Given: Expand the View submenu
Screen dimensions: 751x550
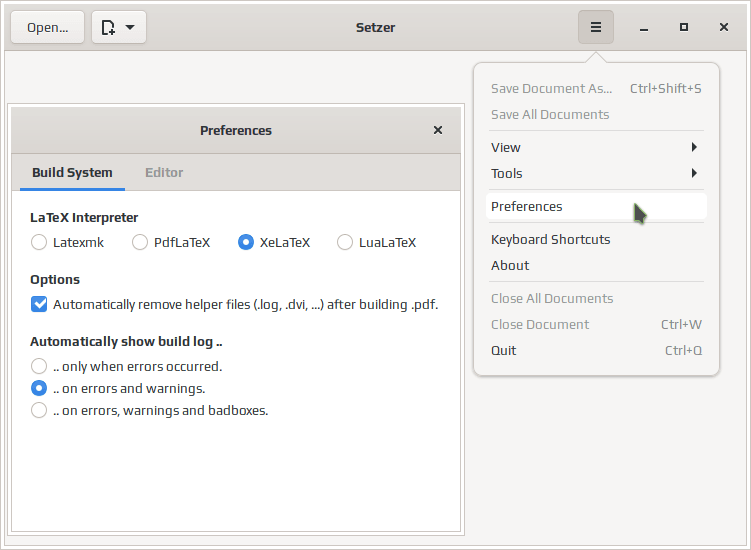Looking at the screenshot, I should 596,148.
